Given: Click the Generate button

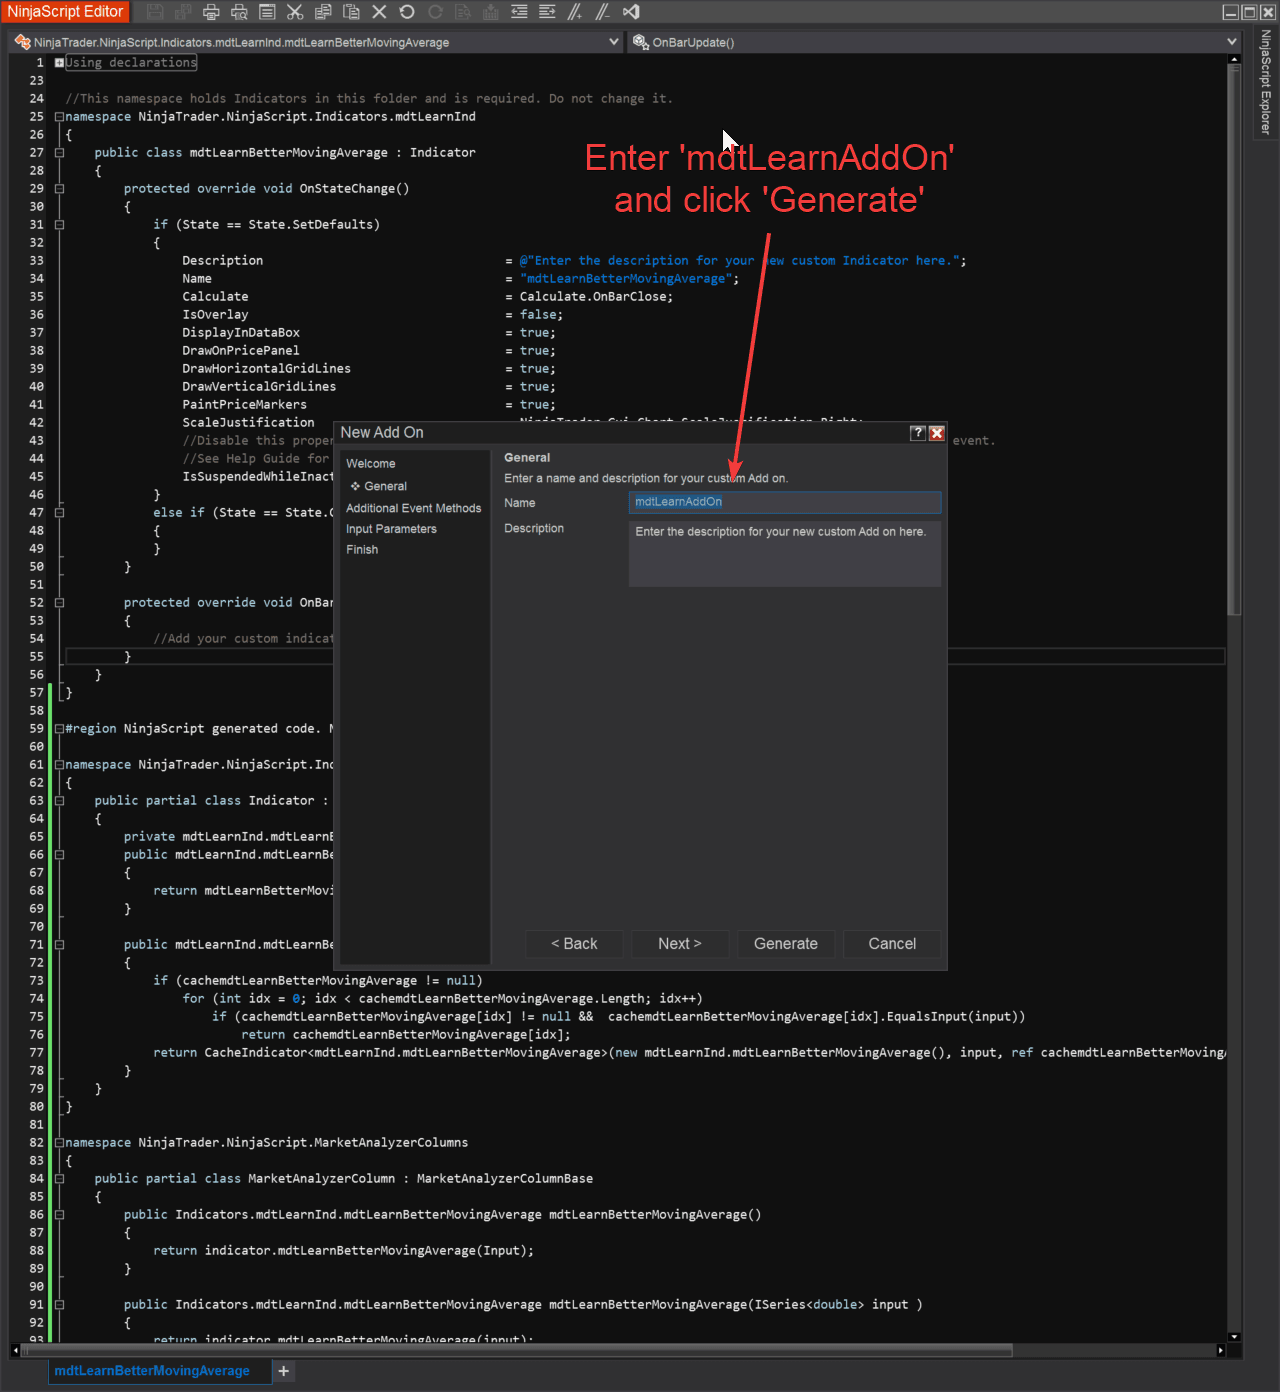Looking at the screenshot, I should tap(786, 944).
